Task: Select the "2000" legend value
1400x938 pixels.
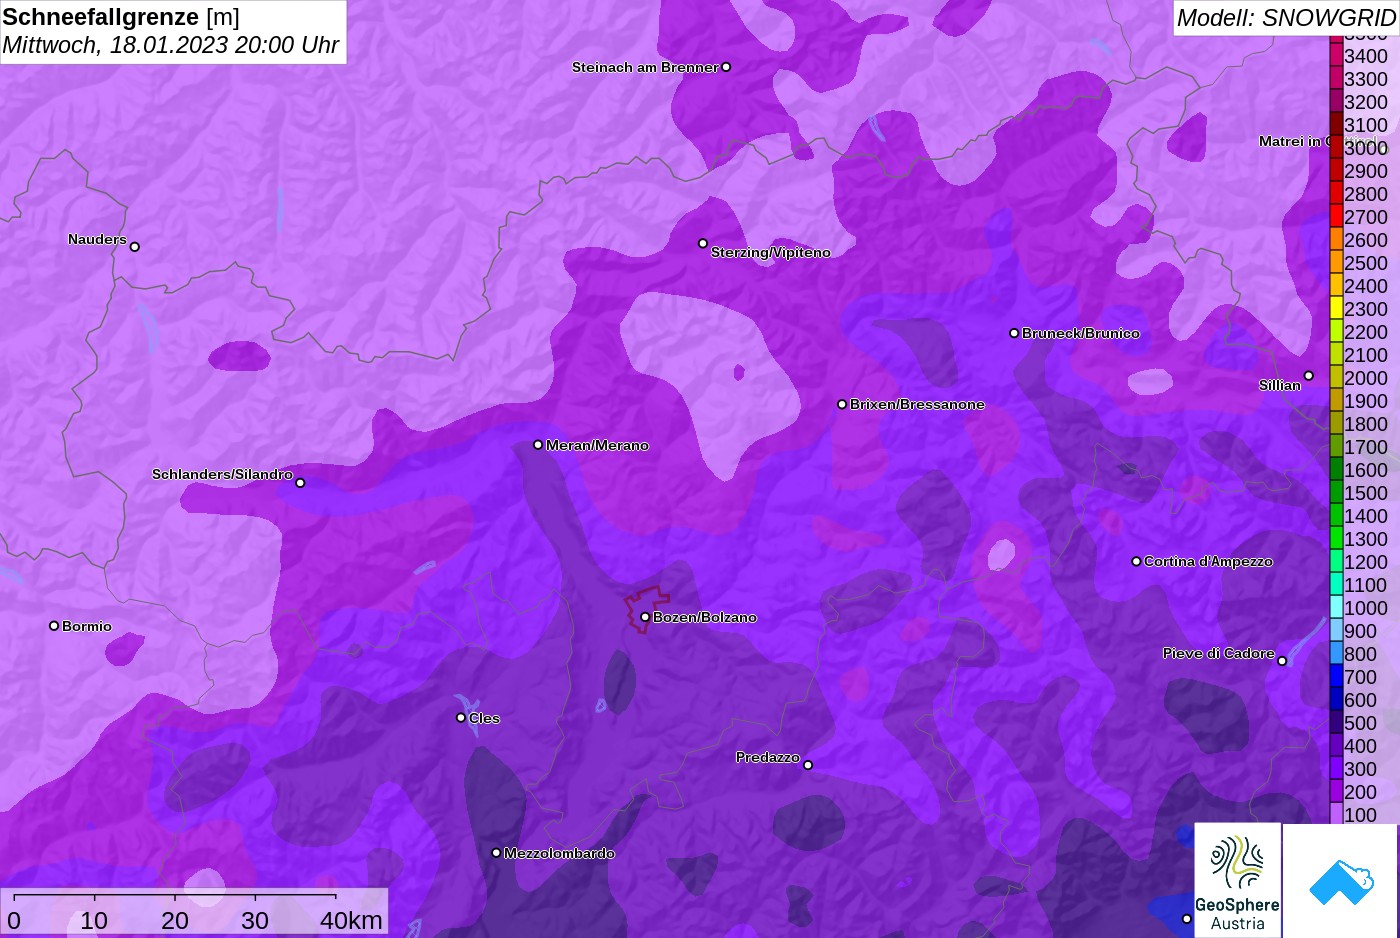Action: [x=1366, y=378]
